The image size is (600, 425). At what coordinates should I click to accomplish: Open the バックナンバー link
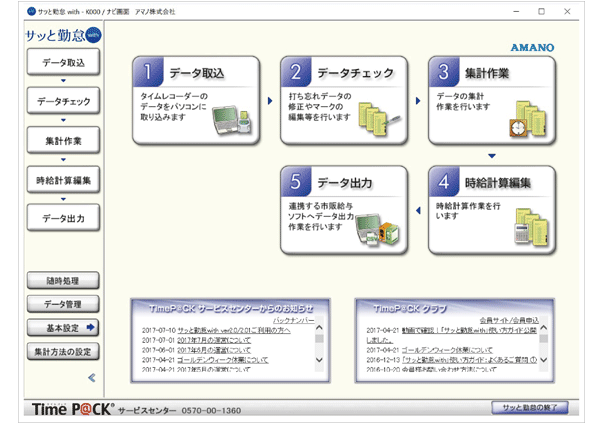tap(294, 320)
